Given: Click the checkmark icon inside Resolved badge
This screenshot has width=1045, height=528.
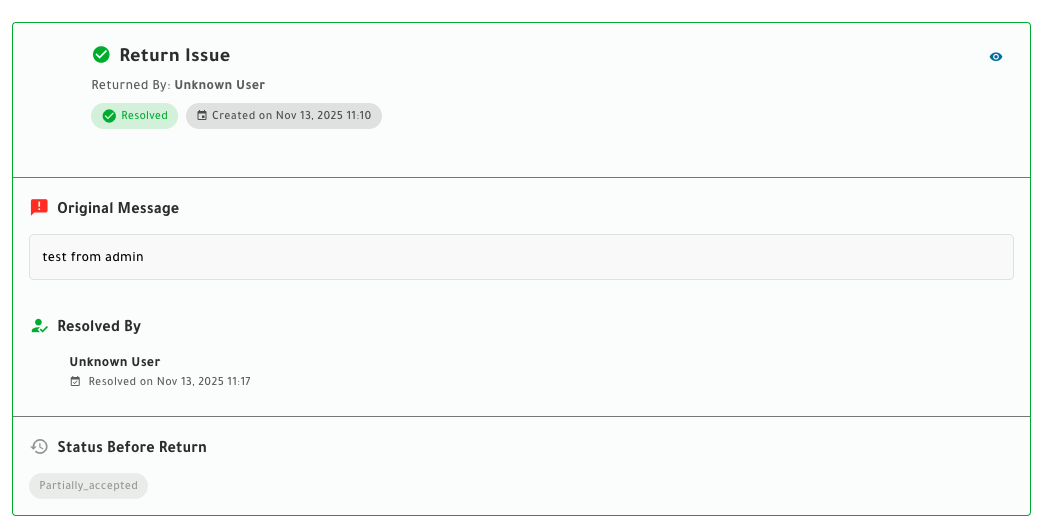Looking at the screenshot, I should pyautogui.click(x=109, y=116).
